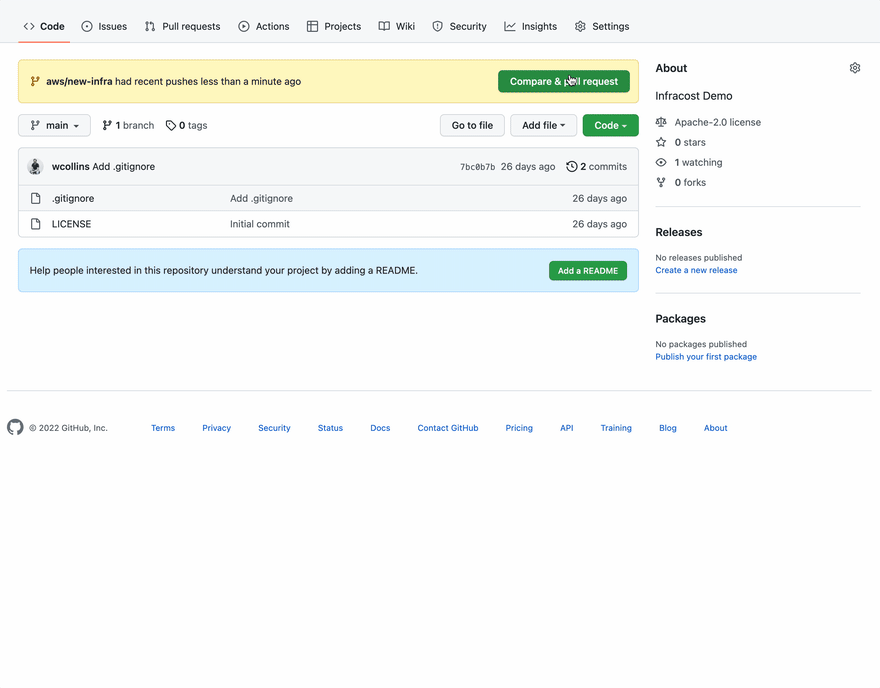Screen dimensions: 880x688
Task: Click the 26 days ago timestamp on LICENSE row
Action: 599,224
